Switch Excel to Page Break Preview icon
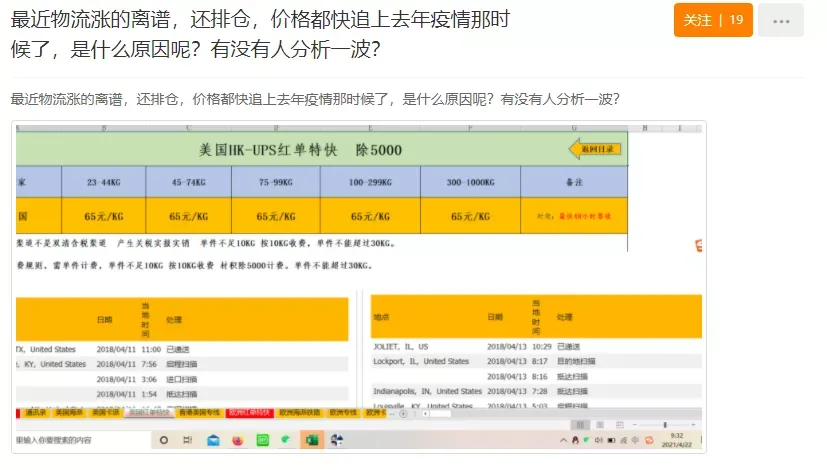This screenshot has width=827, height=470. tap(620, 425)
